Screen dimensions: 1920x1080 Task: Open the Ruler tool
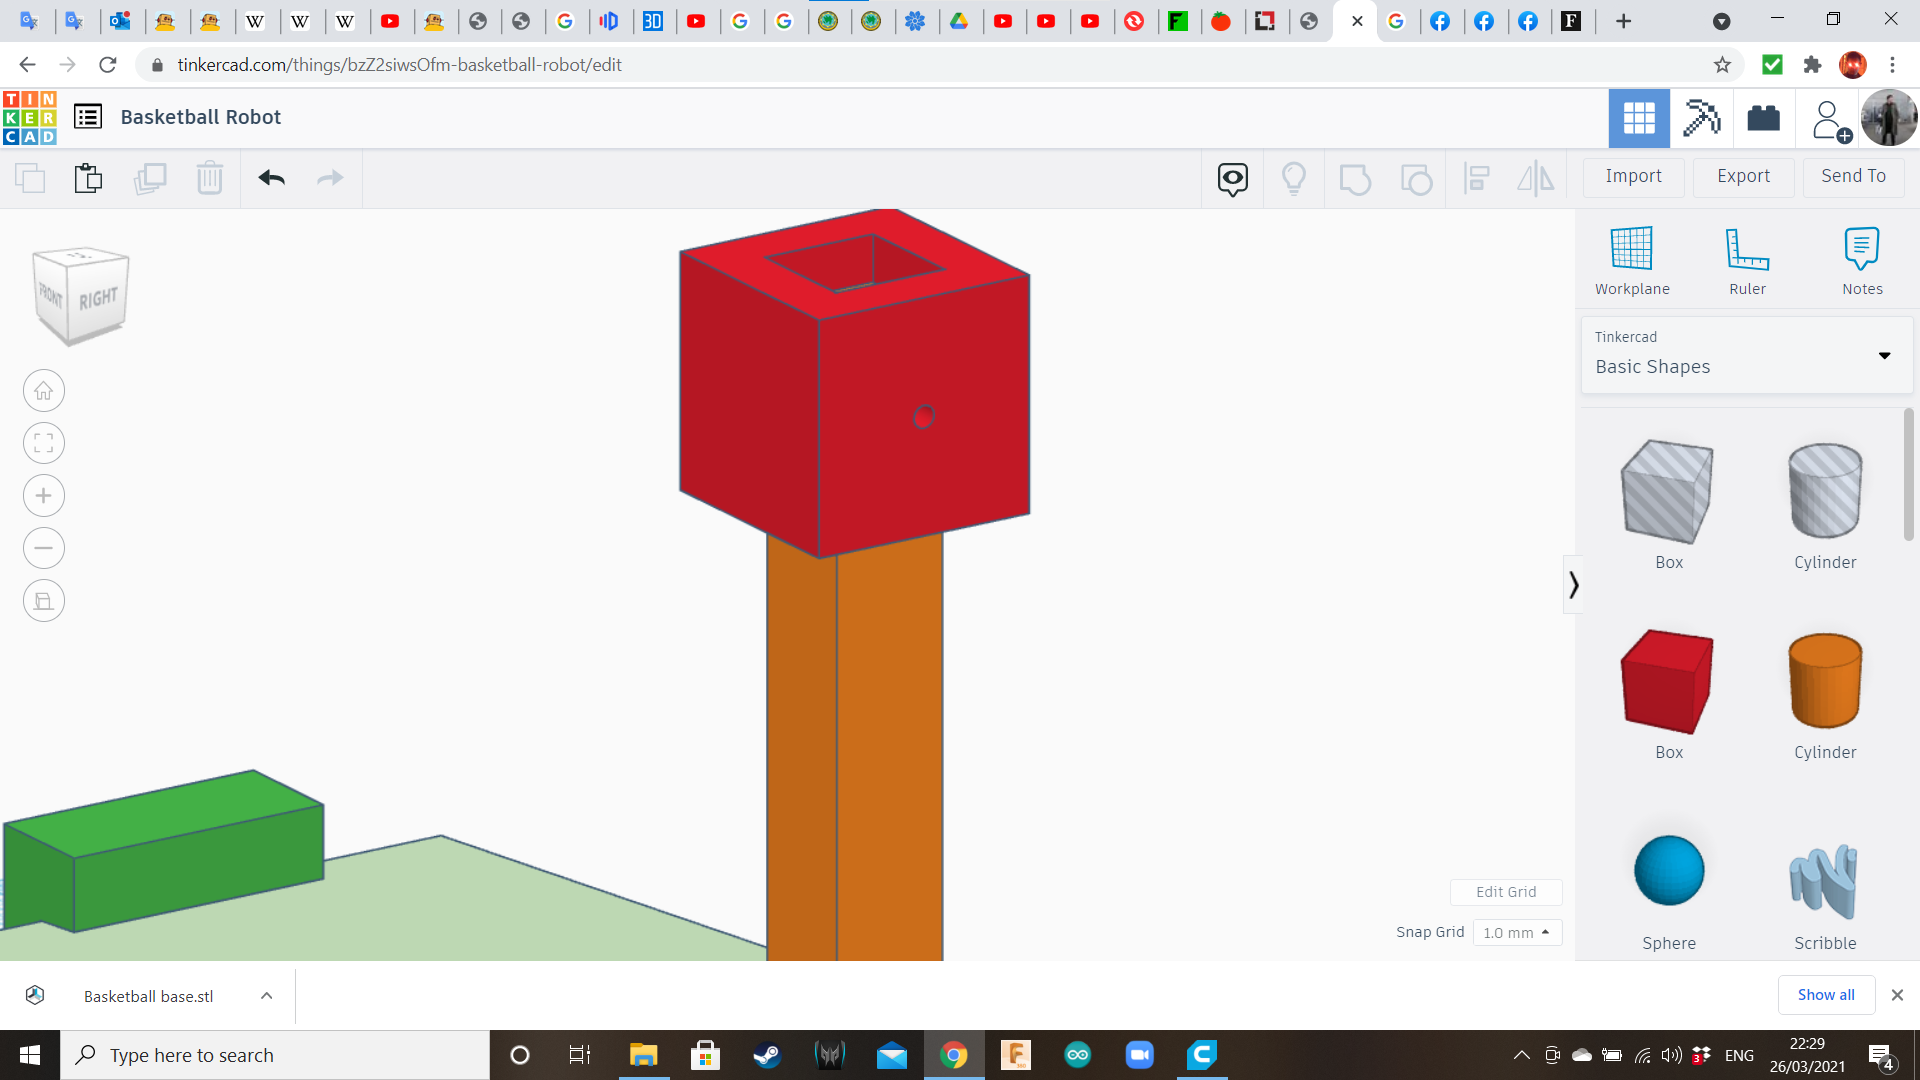click(1747, 258)
